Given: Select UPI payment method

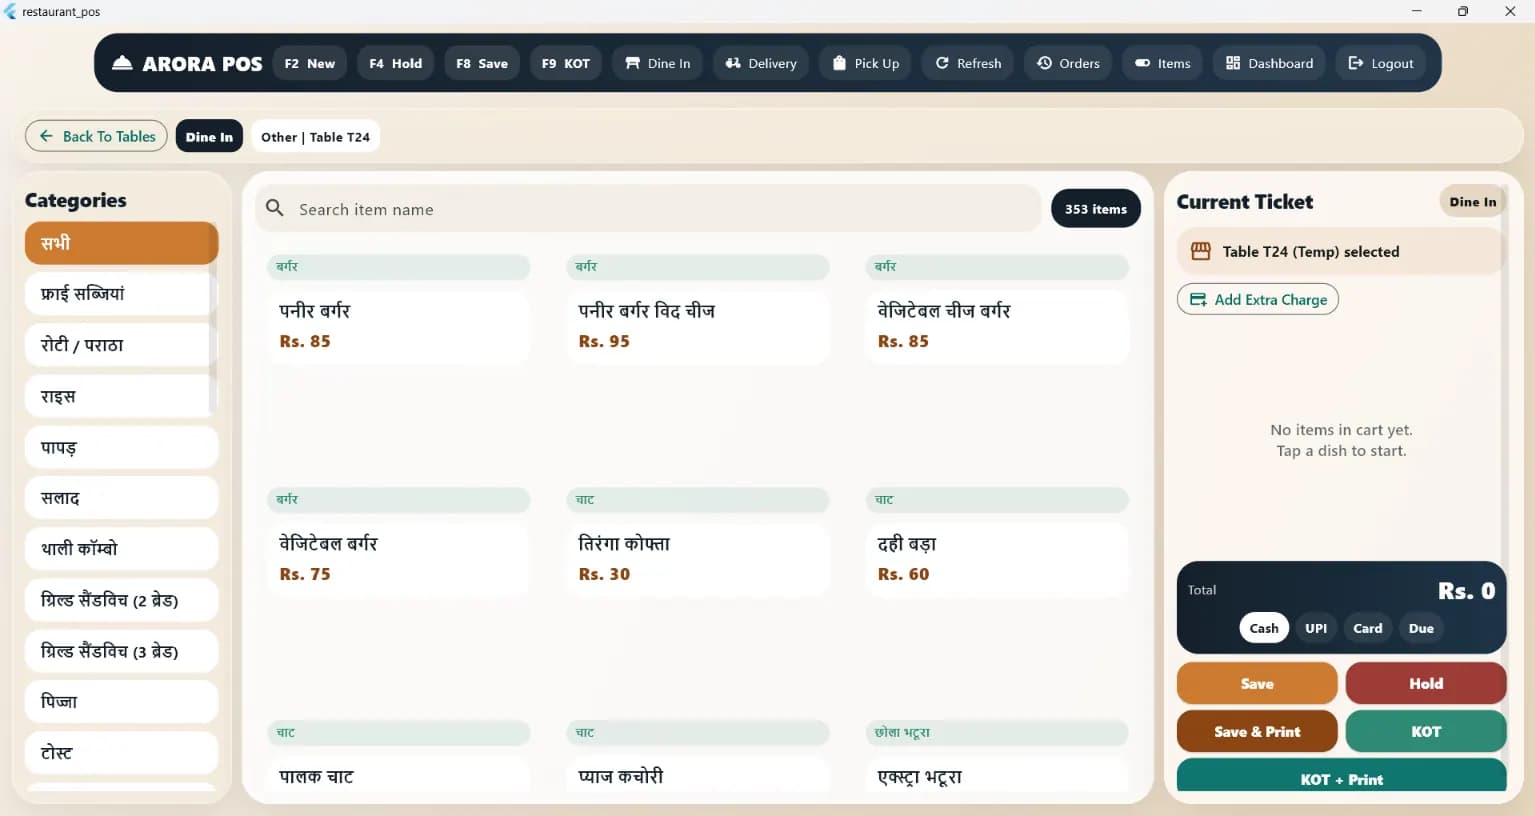Looking at the screenshot, I should pyautogui.click(x=1316, y=628).
